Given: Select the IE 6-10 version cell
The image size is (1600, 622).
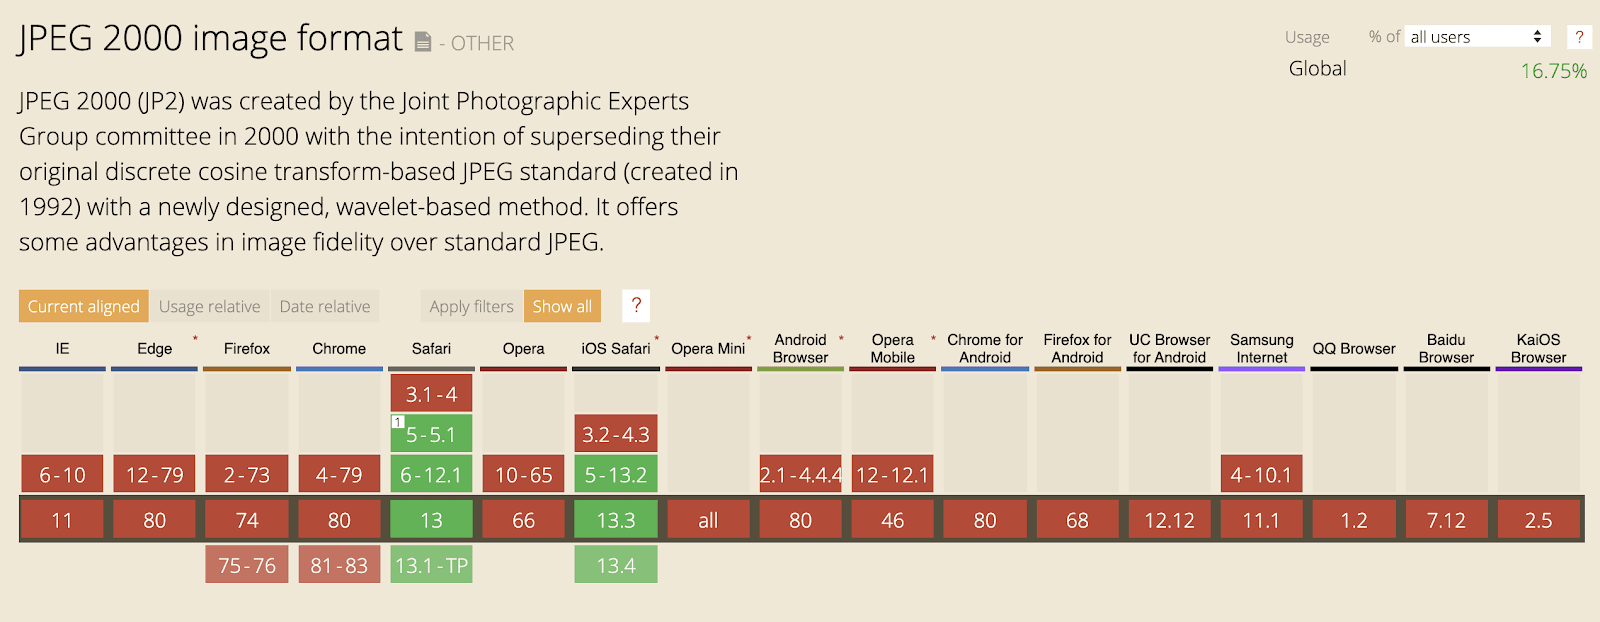Looking at the screenshot, I should 62,475.
